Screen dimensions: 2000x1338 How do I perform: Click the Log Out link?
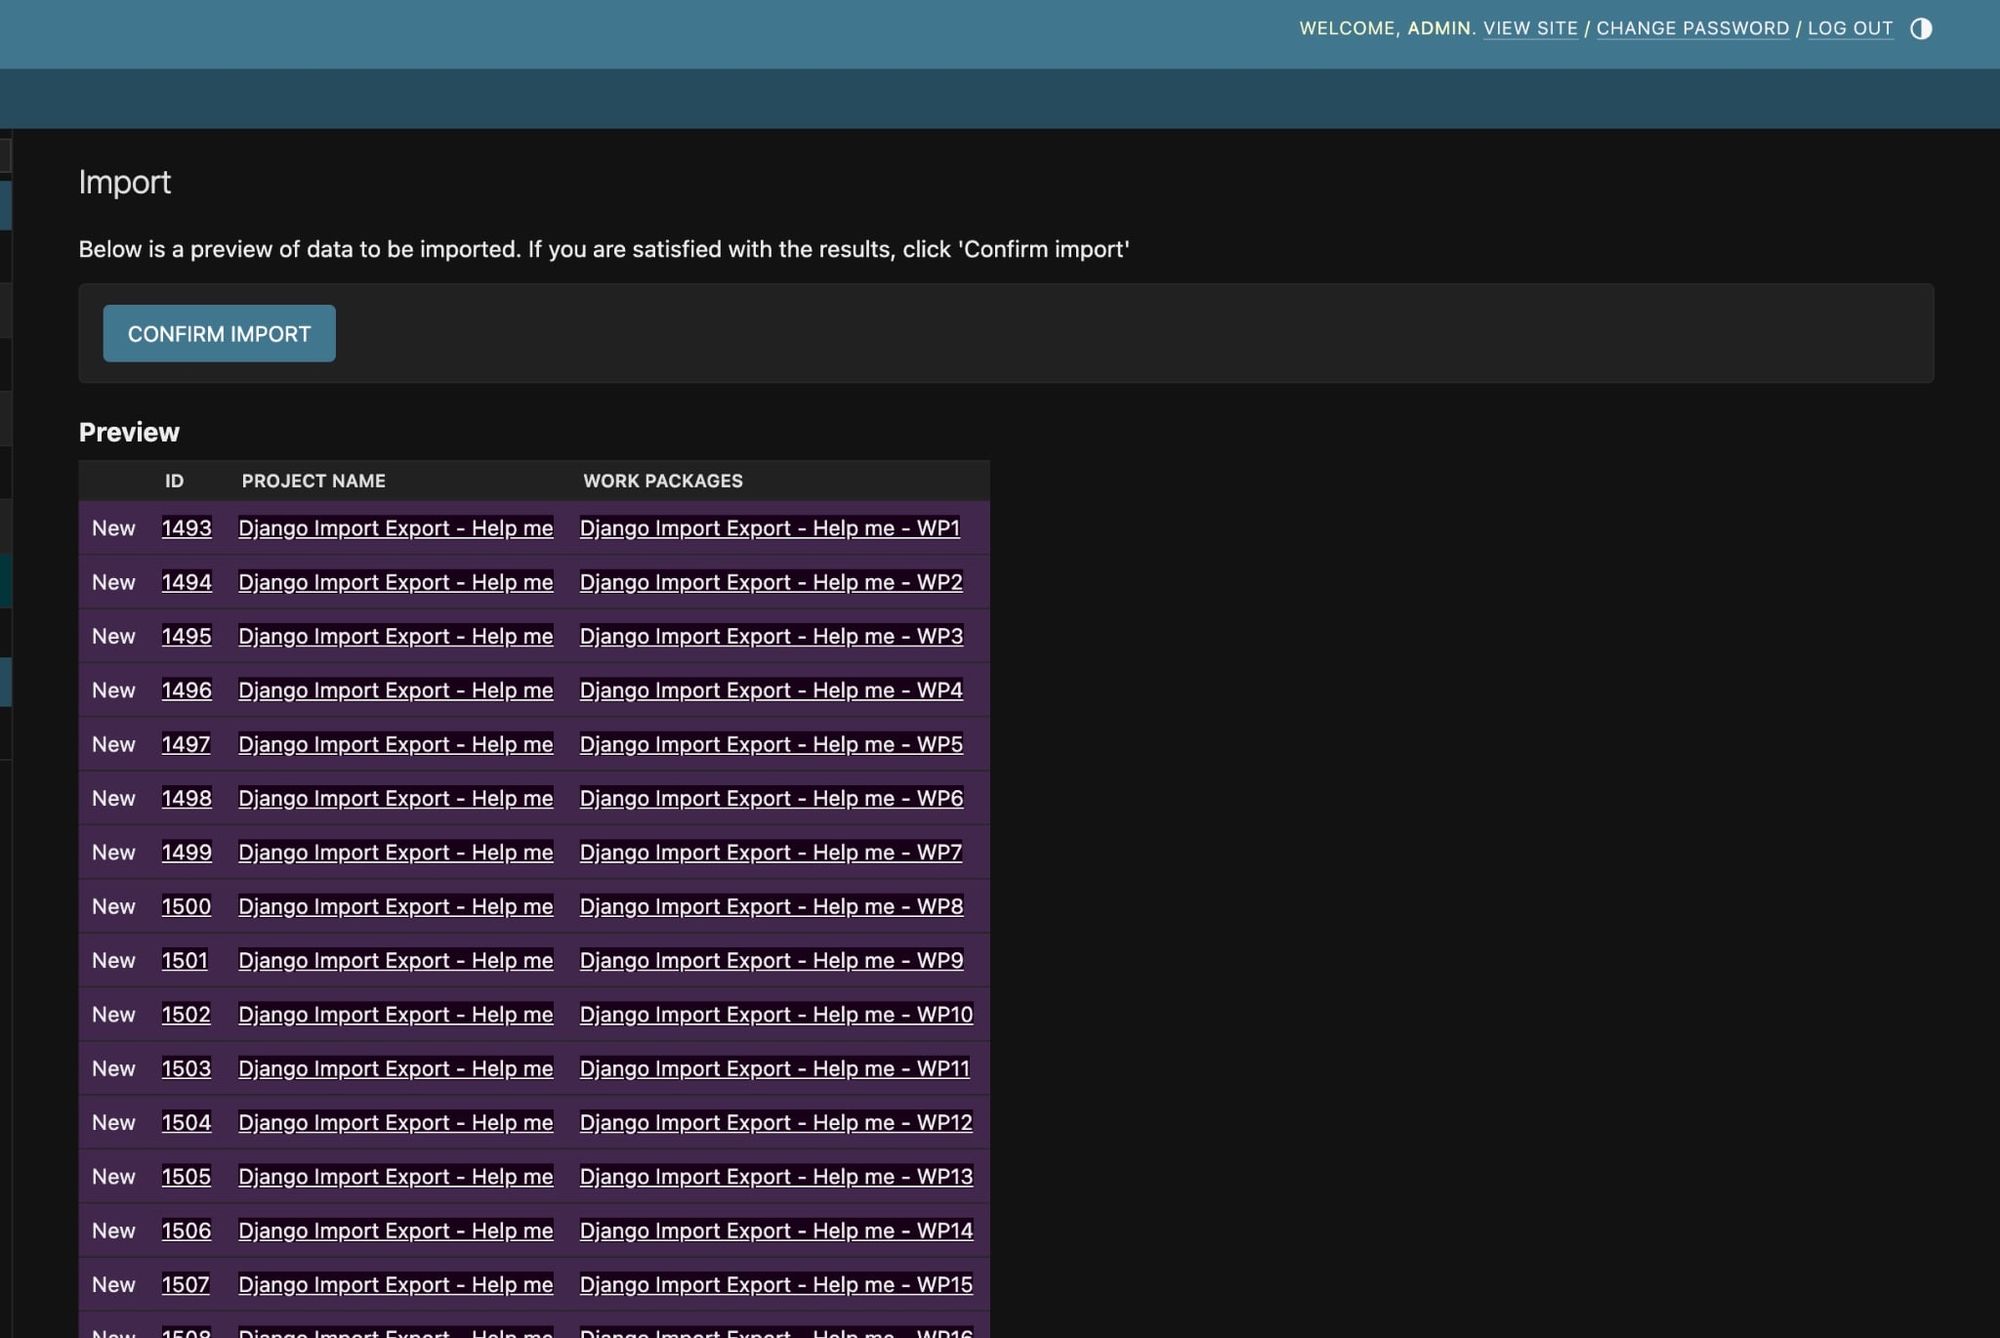coord(1850,29)
